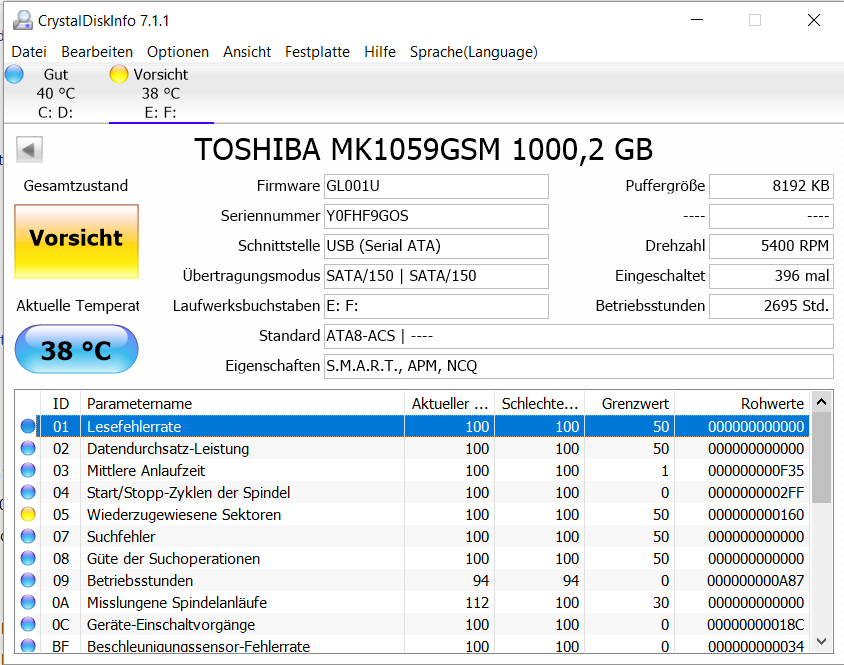Viewport: 844px width, 665px height.
Task: Click the 38 °C temperature button
Action: (76, 349)
